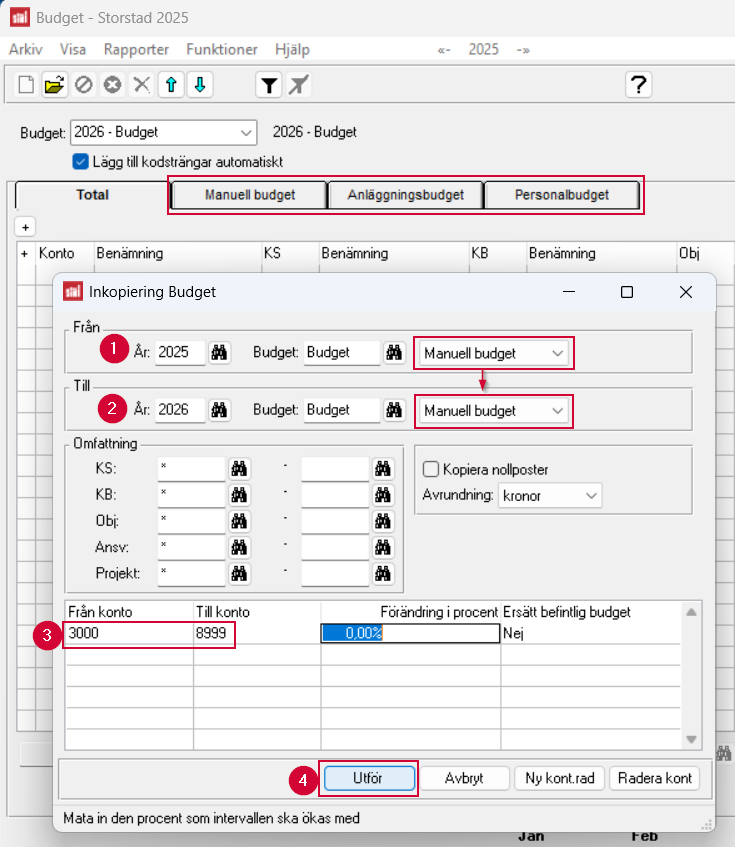
Task: Expand the Avrundning kronor dropdown
Action: pos(549,495)
